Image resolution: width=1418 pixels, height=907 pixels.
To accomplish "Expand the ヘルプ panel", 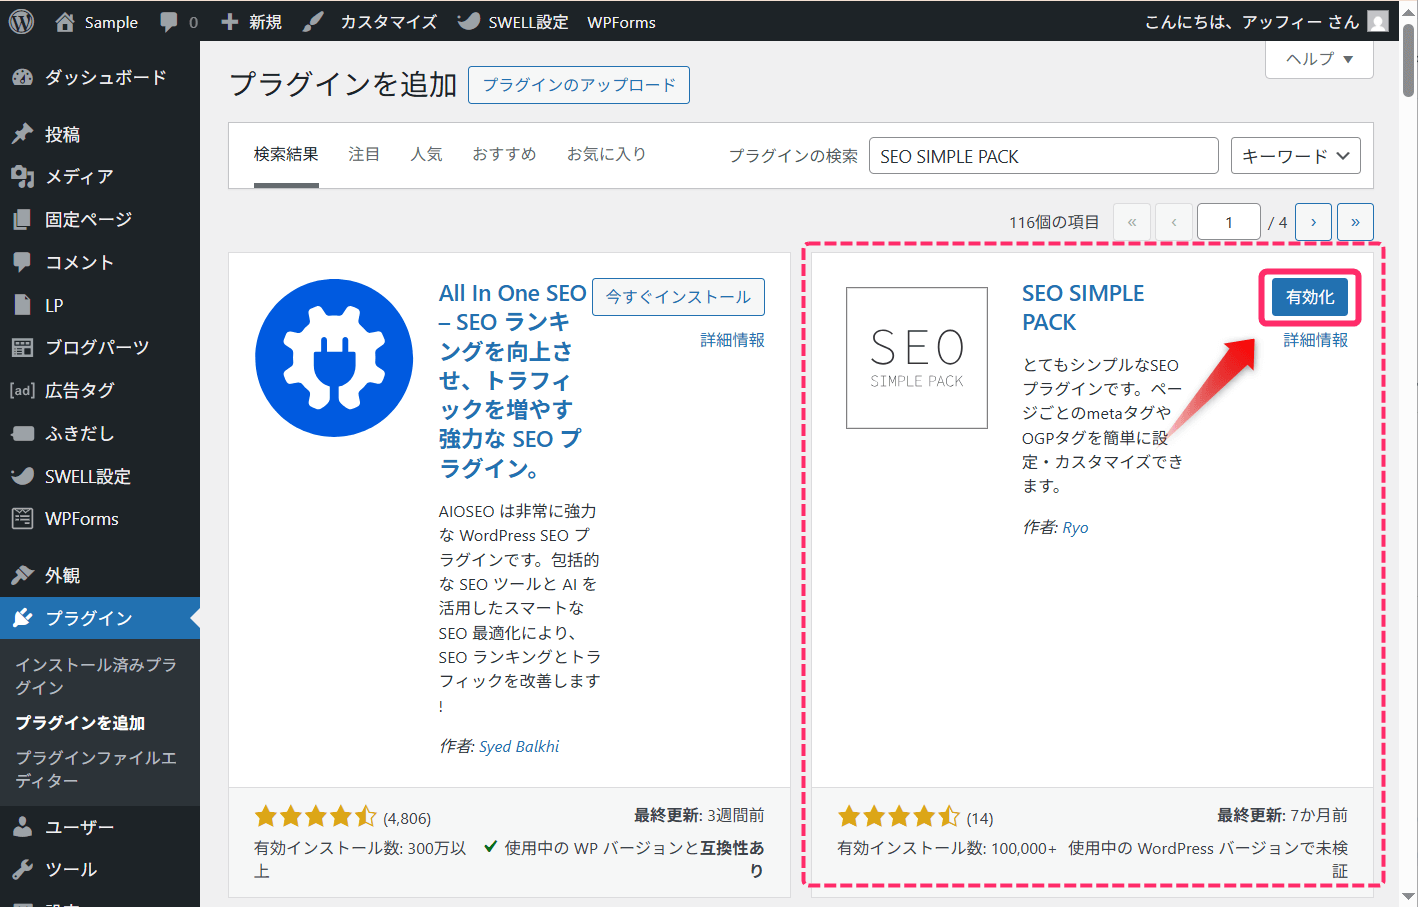I will coord(1318,60).
